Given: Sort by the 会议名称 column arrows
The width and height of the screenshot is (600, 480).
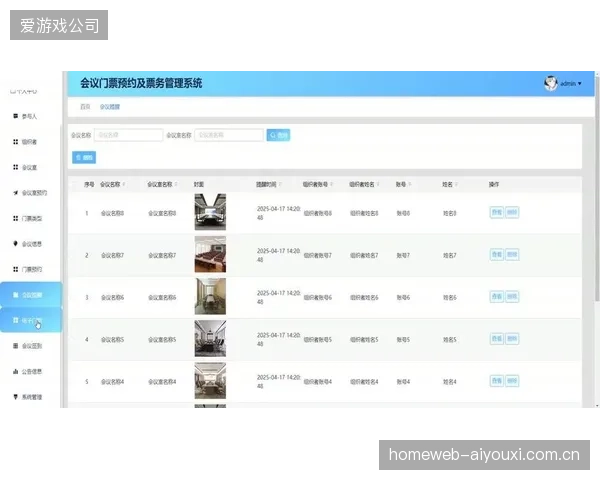Looking at the screenshot, I should [124, 184].
